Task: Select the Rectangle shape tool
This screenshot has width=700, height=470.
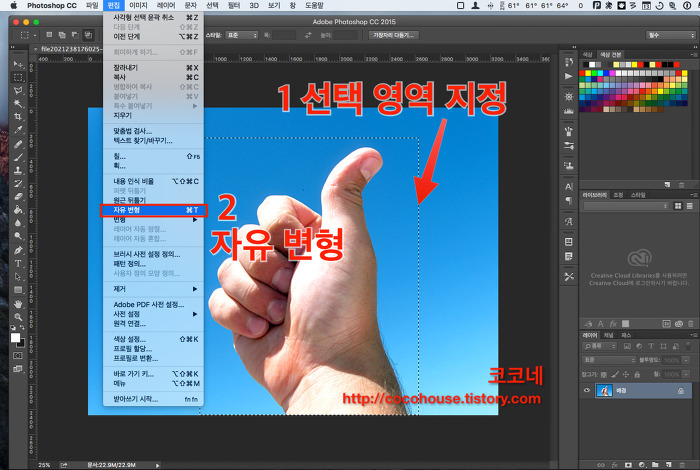Action: click(18, 290)
